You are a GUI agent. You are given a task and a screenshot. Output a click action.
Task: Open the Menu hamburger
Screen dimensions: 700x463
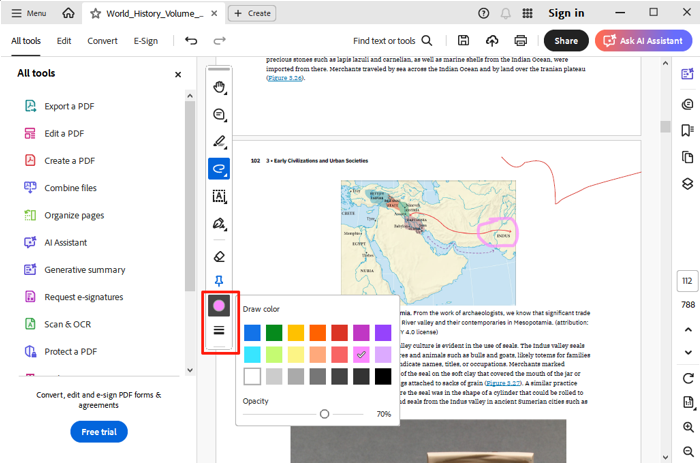(29, 13)
